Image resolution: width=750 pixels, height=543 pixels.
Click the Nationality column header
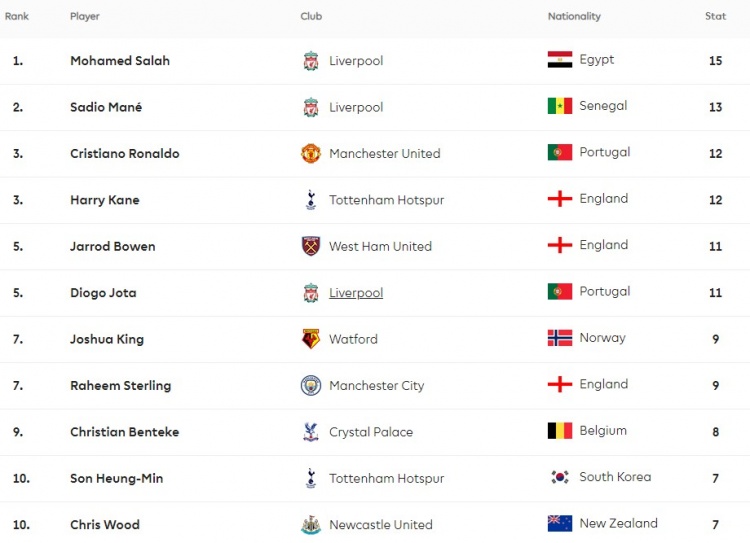click(x=574, y=16)
